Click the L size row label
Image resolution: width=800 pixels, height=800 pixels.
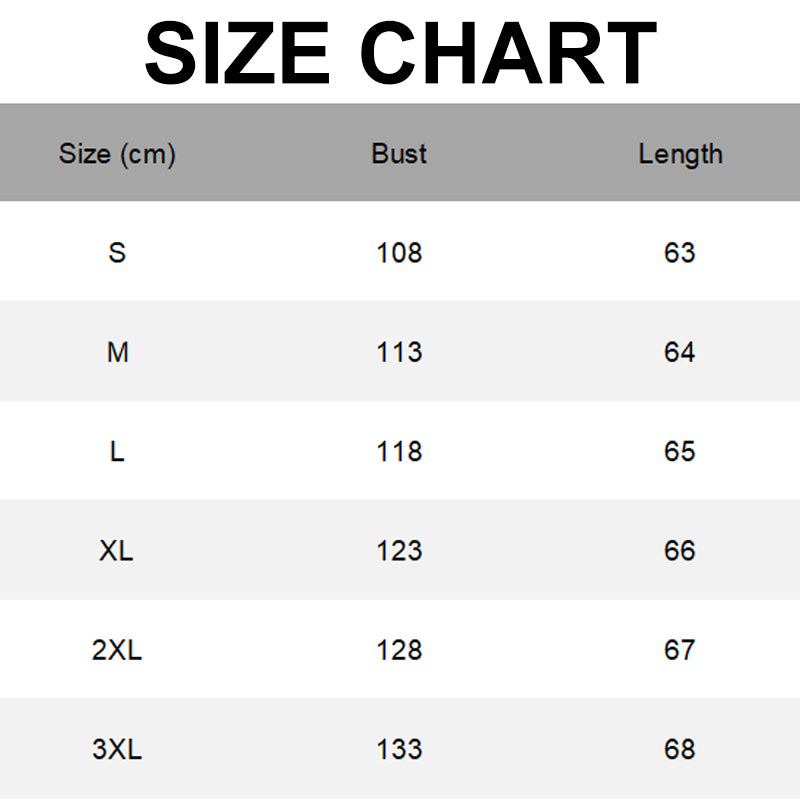(117, 451)
